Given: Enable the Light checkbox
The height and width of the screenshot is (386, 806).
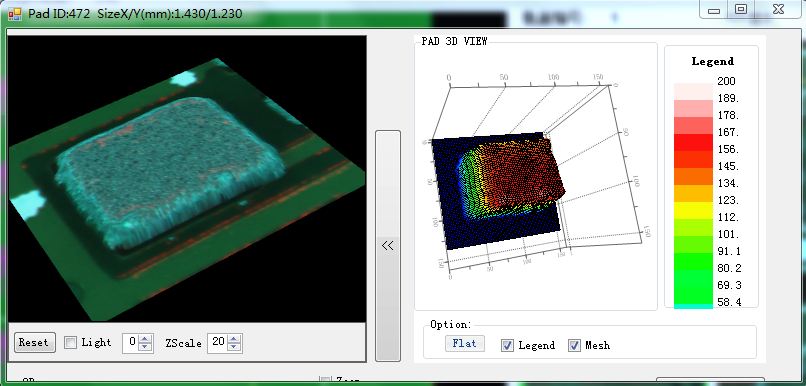Looking at the screenshot, I should pyautogui.click(x=70, y=343).
